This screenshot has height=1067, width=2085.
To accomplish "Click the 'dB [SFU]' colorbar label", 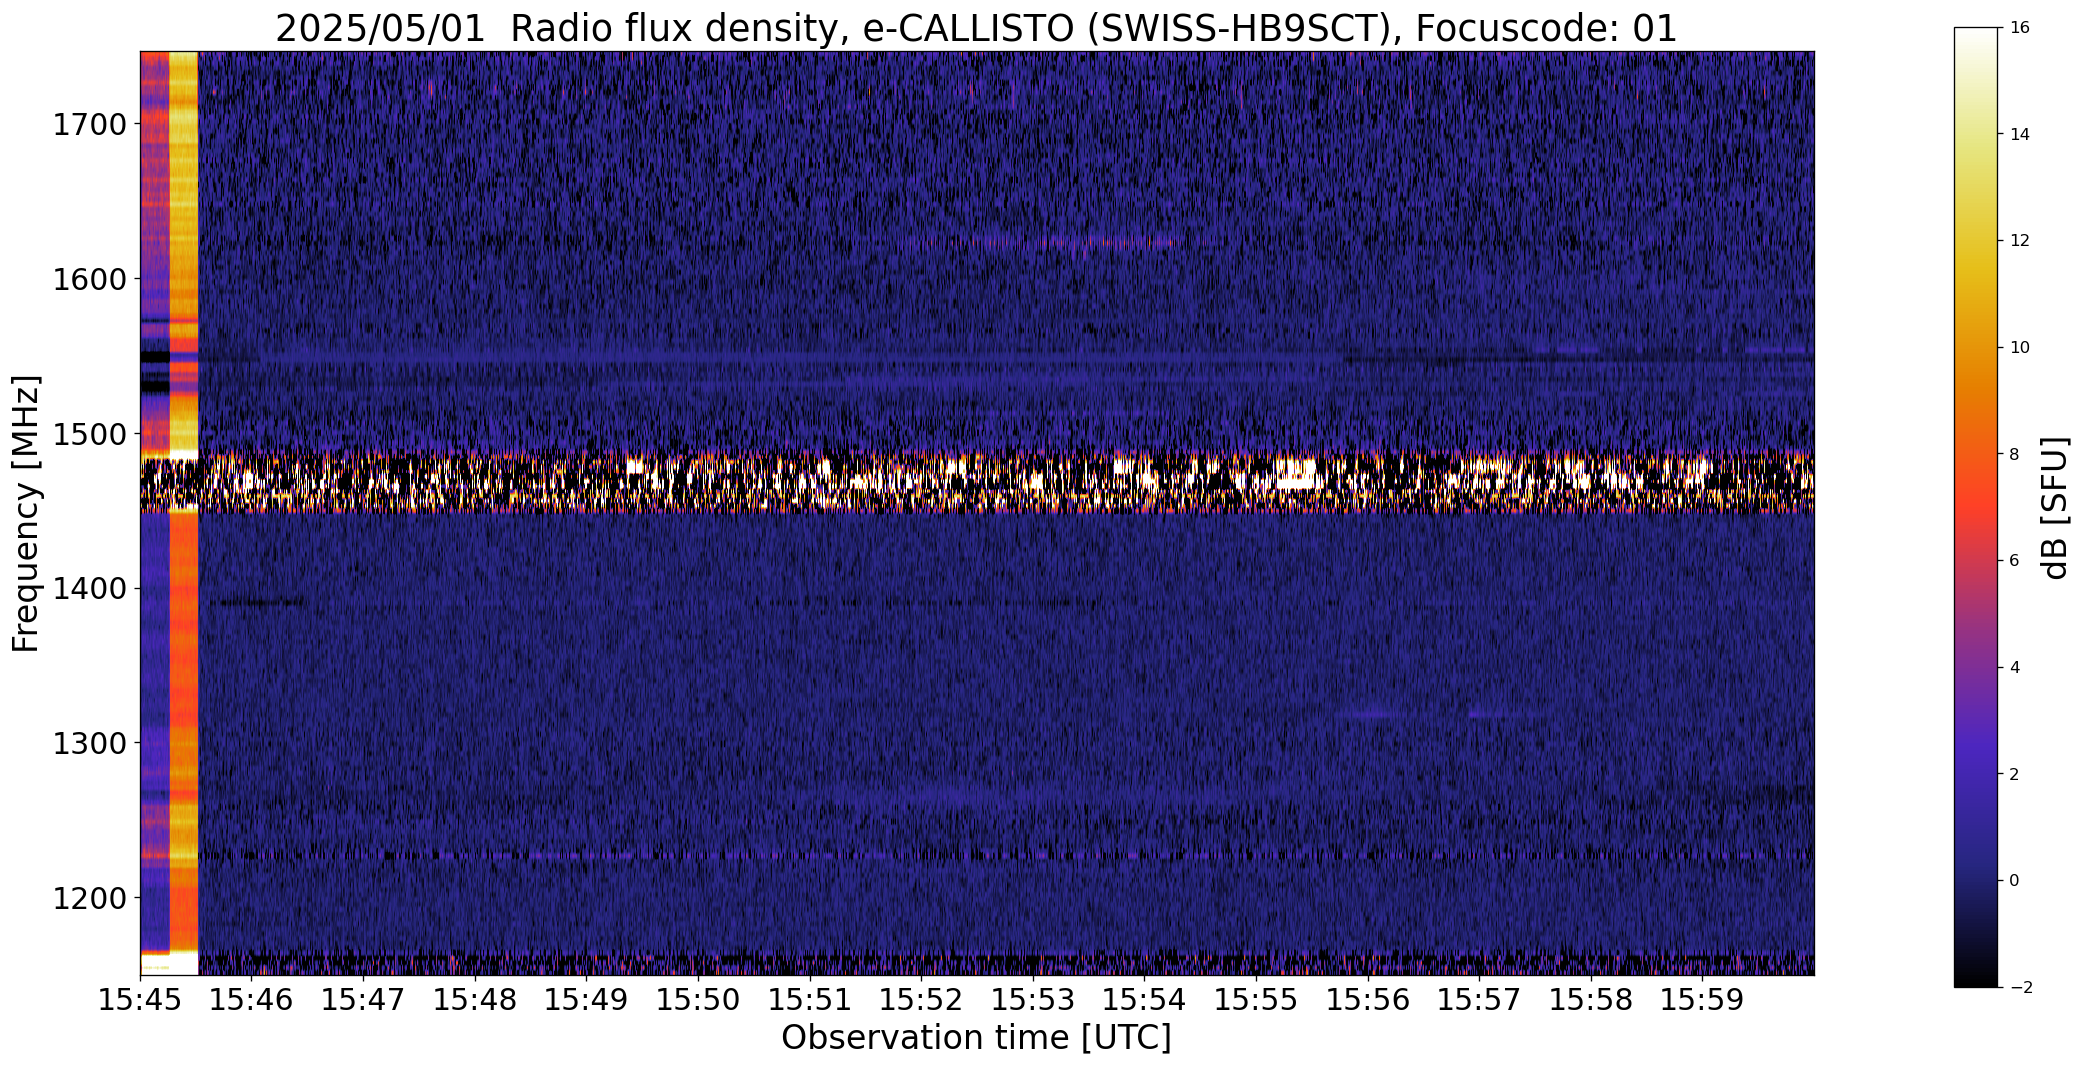I will 2056,507.
